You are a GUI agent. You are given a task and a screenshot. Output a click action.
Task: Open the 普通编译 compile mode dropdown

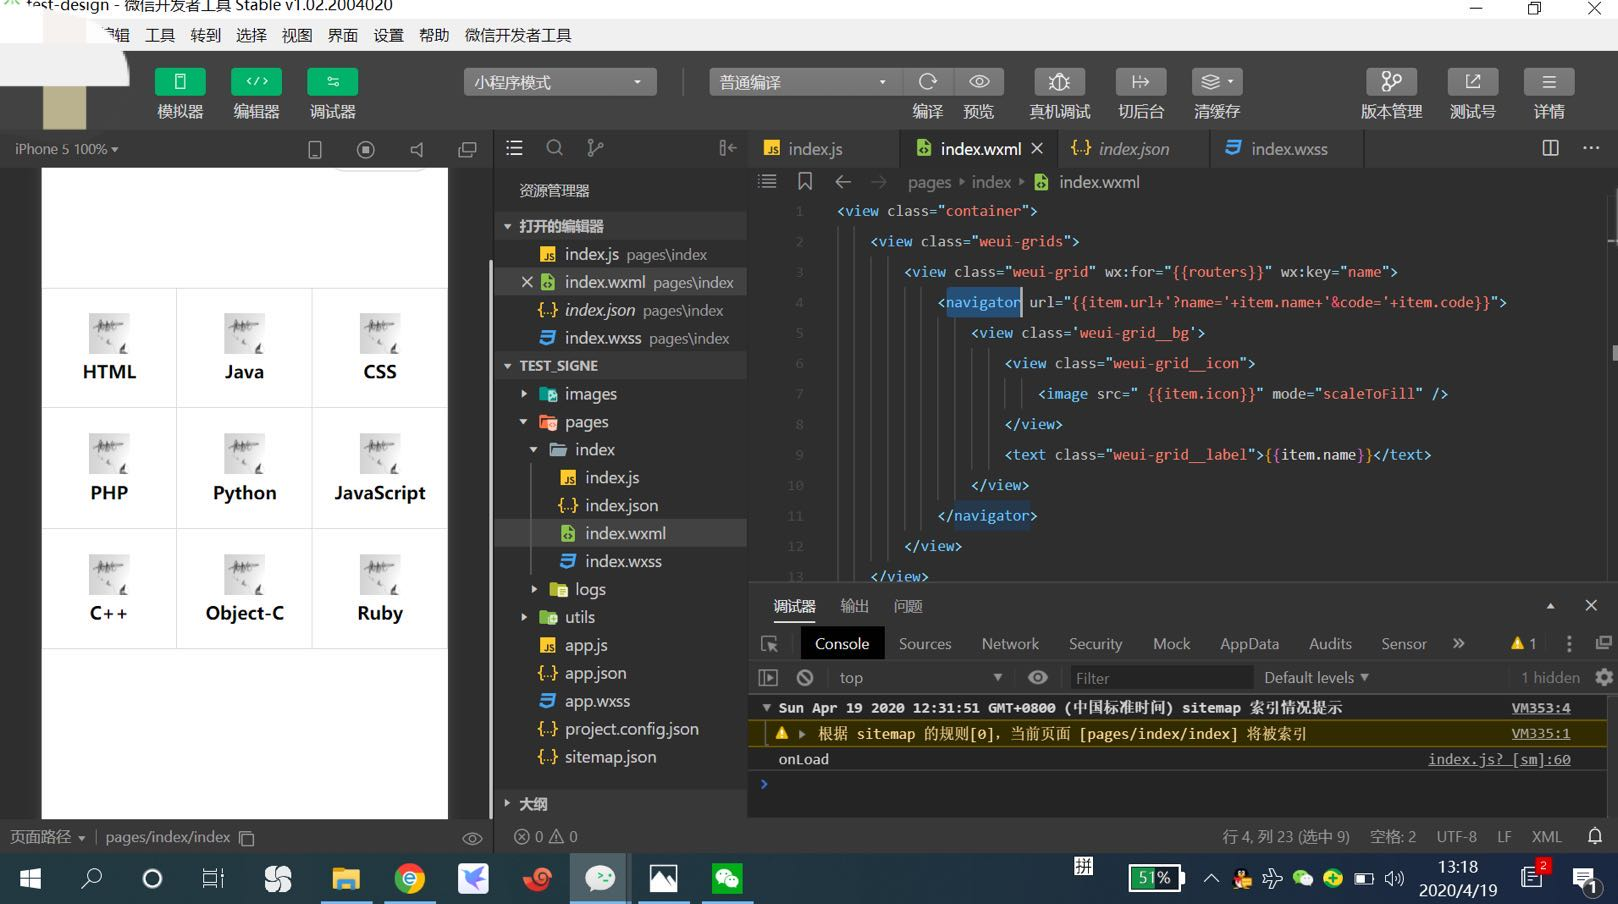[x=805, y=82]
